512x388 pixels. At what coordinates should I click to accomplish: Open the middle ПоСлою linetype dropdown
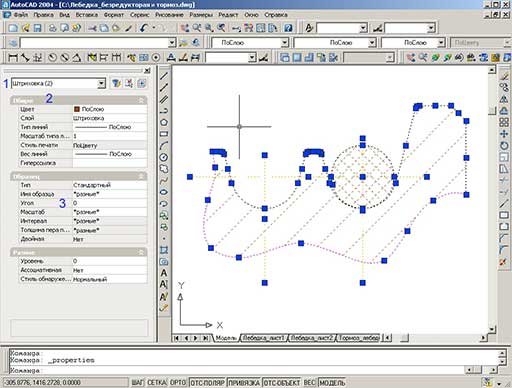[372, 43]
